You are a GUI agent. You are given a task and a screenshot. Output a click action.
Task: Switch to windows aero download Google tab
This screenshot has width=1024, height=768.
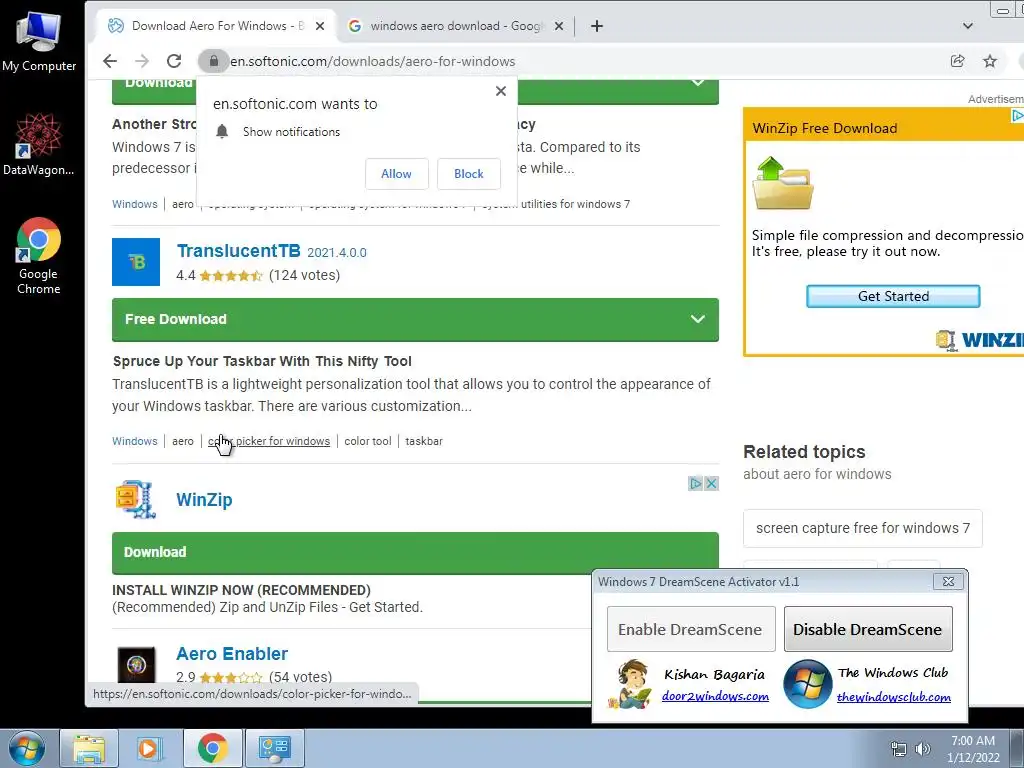click(x=456, y=26)
